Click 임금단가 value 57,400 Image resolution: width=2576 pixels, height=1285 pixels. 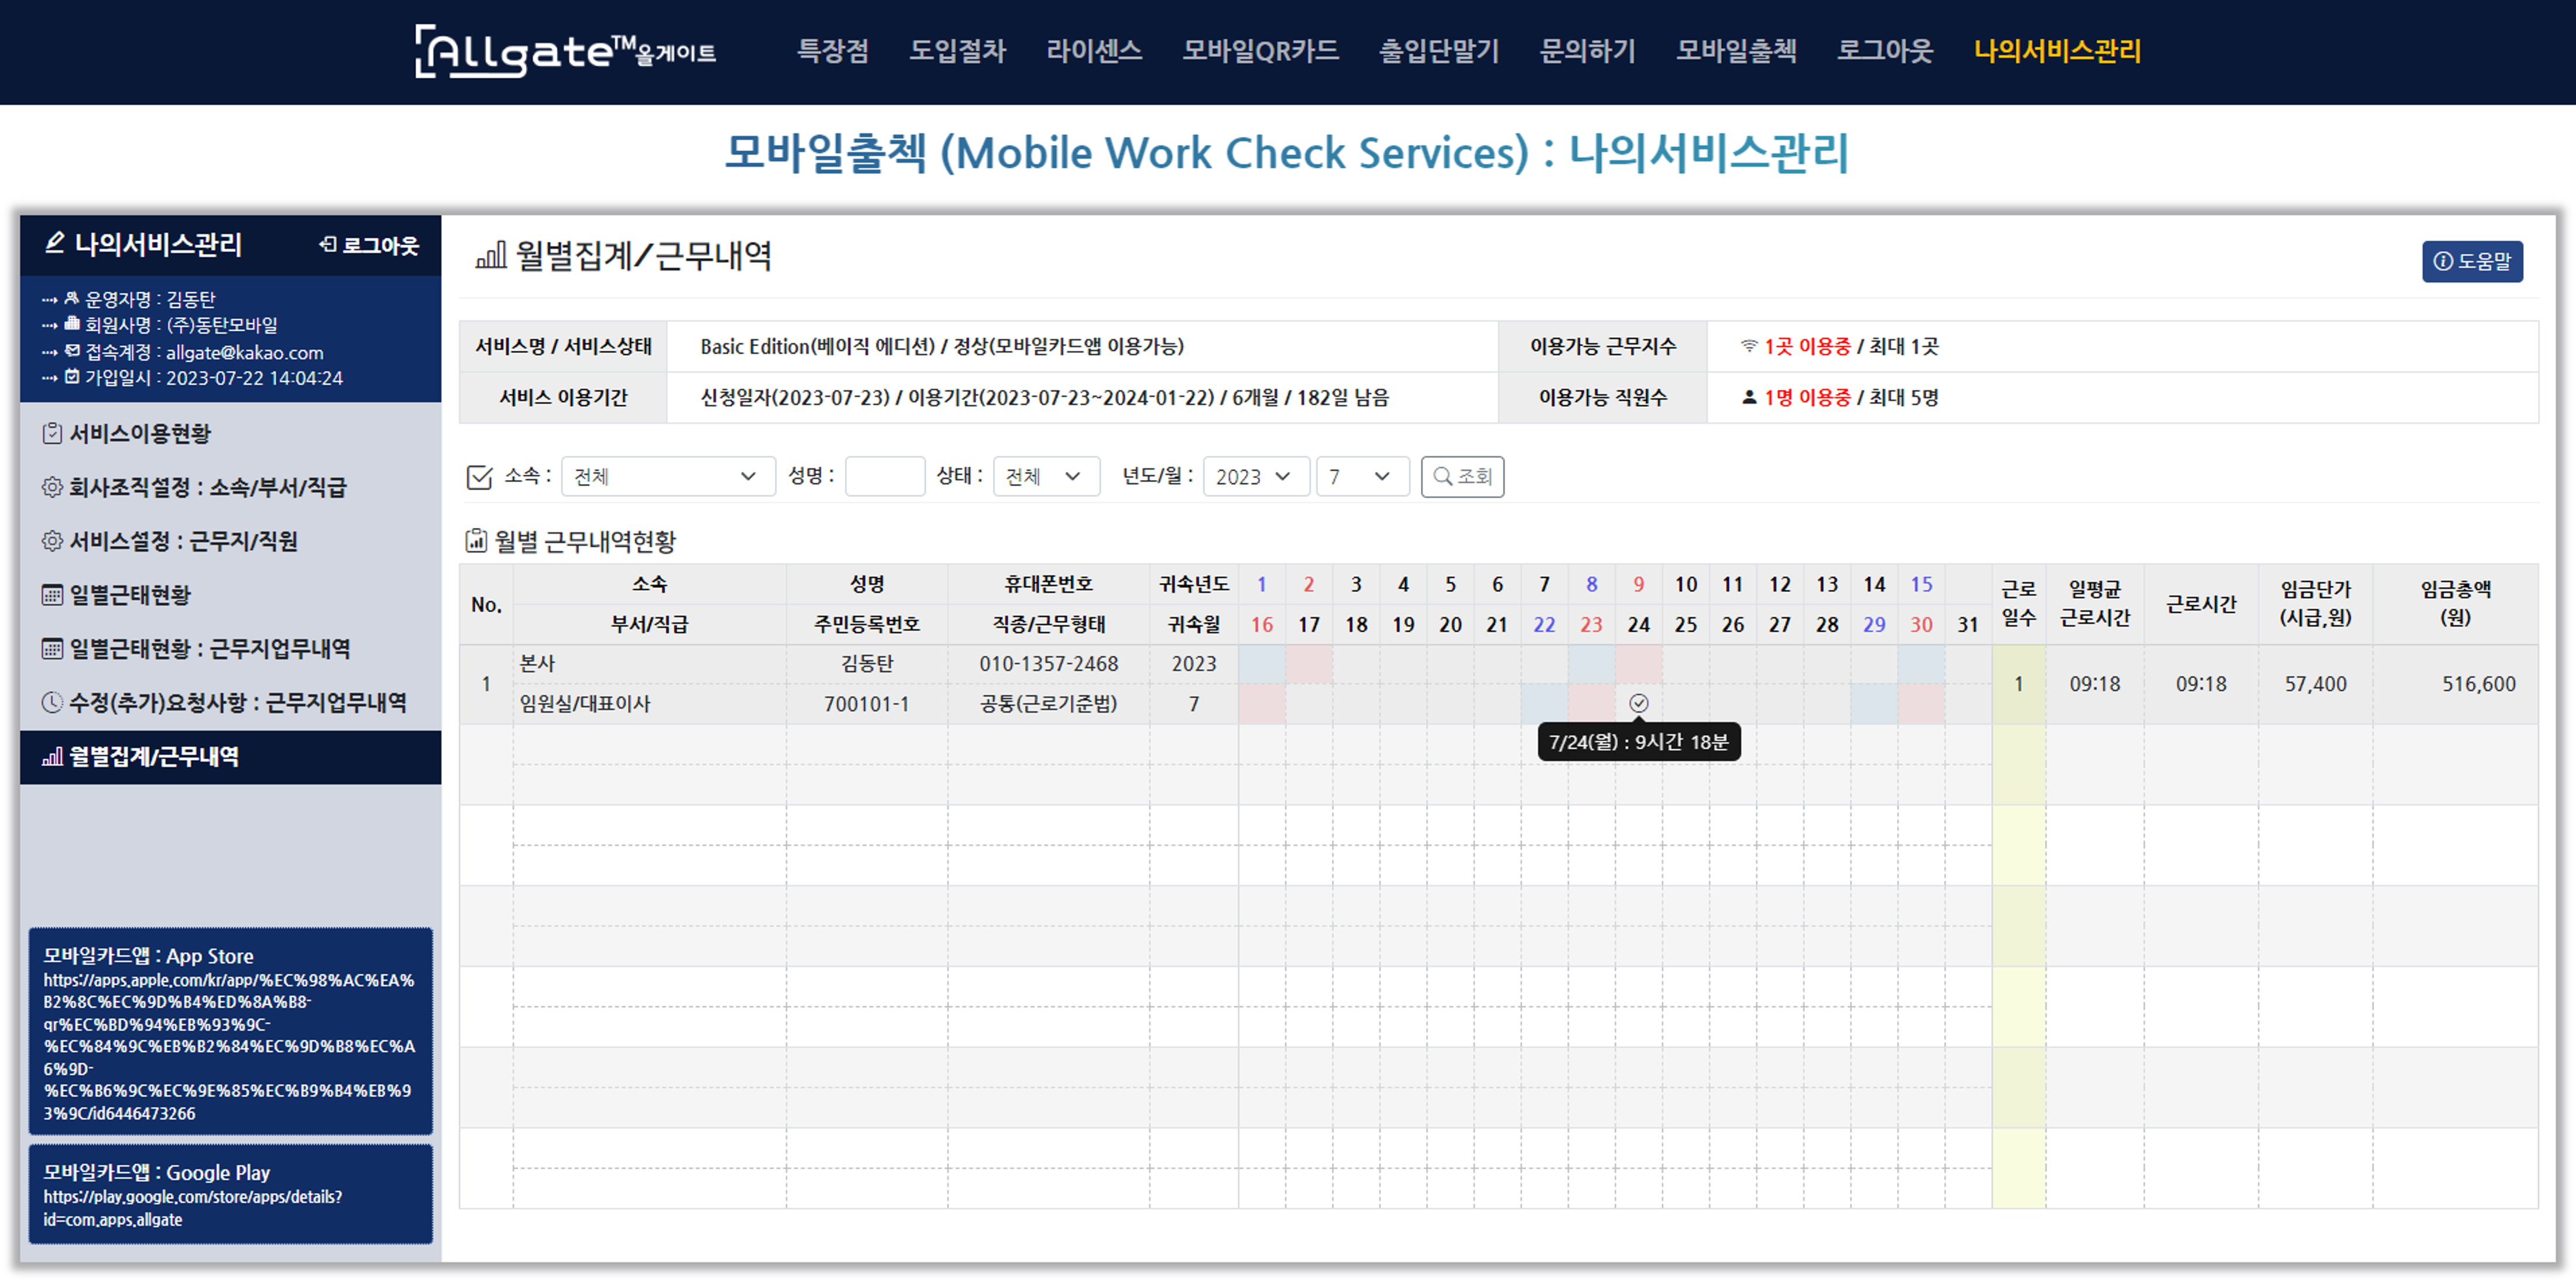pyautogui.click(x=2315, y=684)
